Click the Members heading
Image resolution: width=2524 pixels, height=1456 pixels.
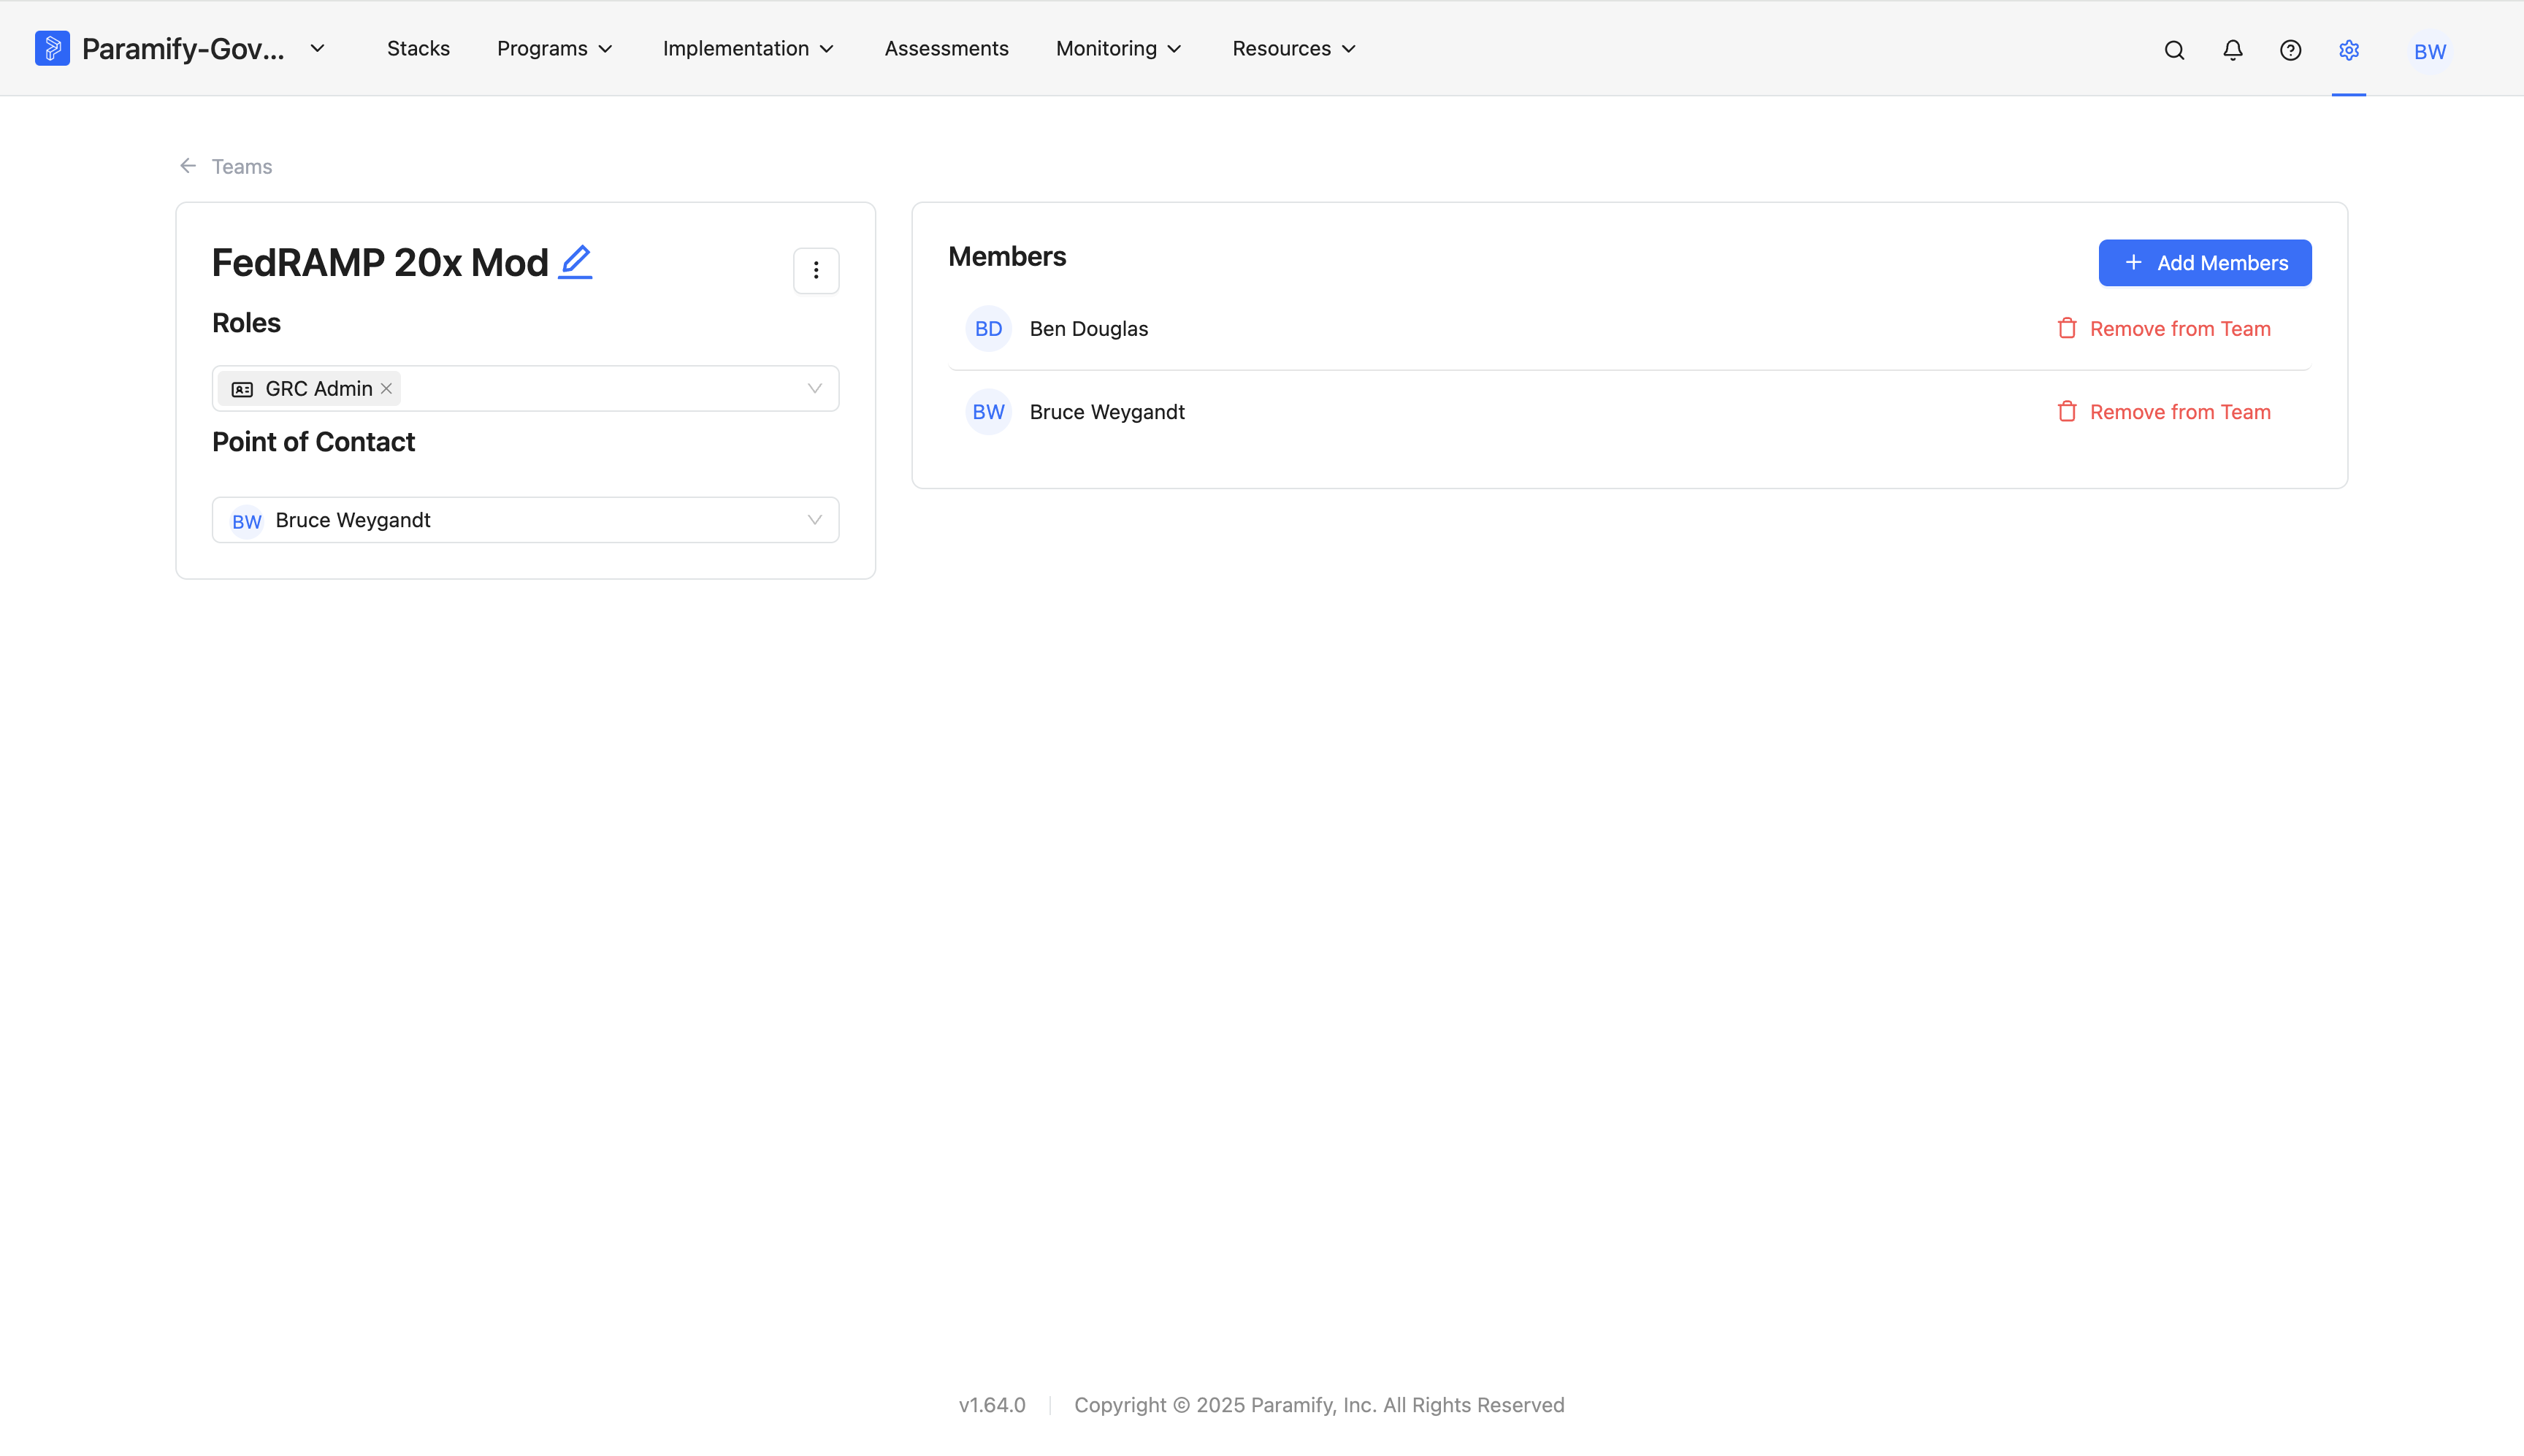pos(1006,256)
